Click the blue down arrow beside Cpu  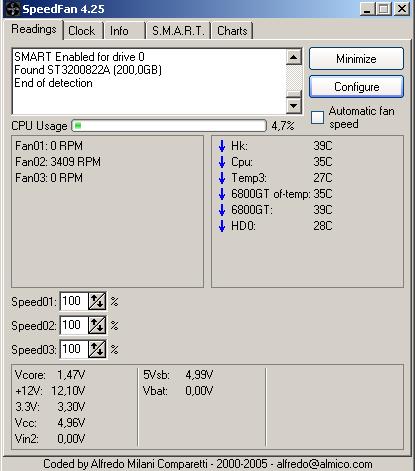222,162
